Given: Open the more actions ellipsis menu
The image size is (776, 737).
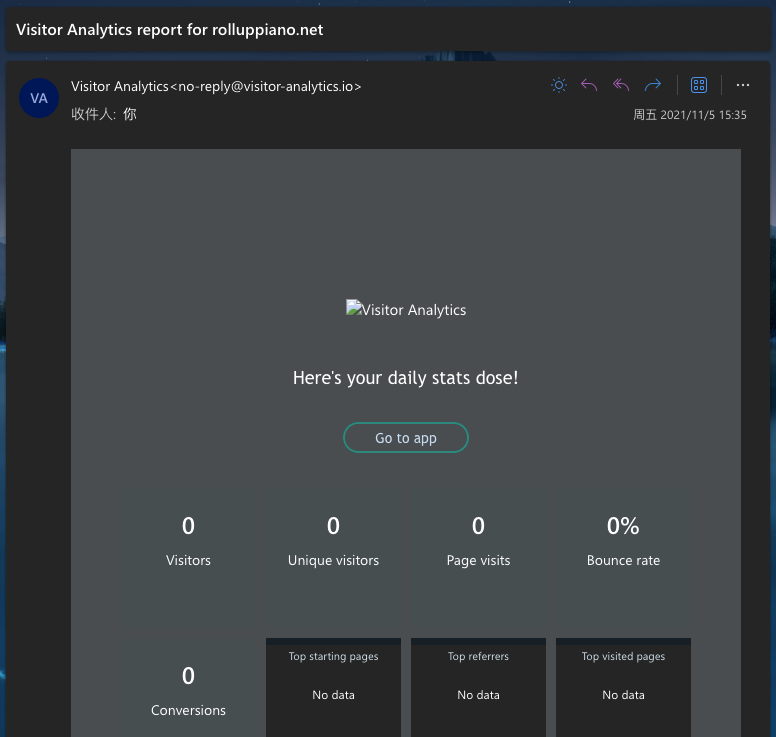Looking at the screenshot, I should click(x=742, y=85).
